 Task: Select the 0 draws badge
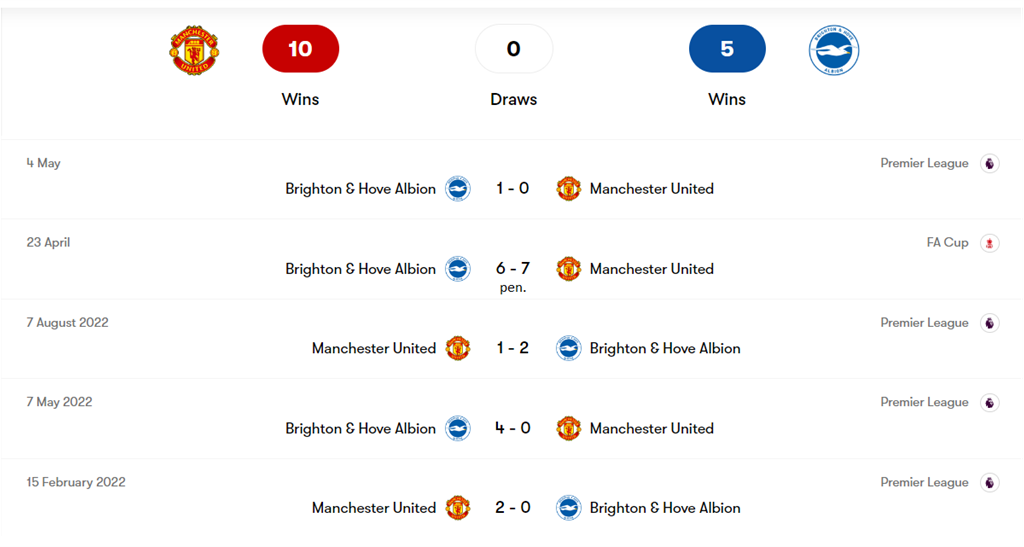(514, 49)
